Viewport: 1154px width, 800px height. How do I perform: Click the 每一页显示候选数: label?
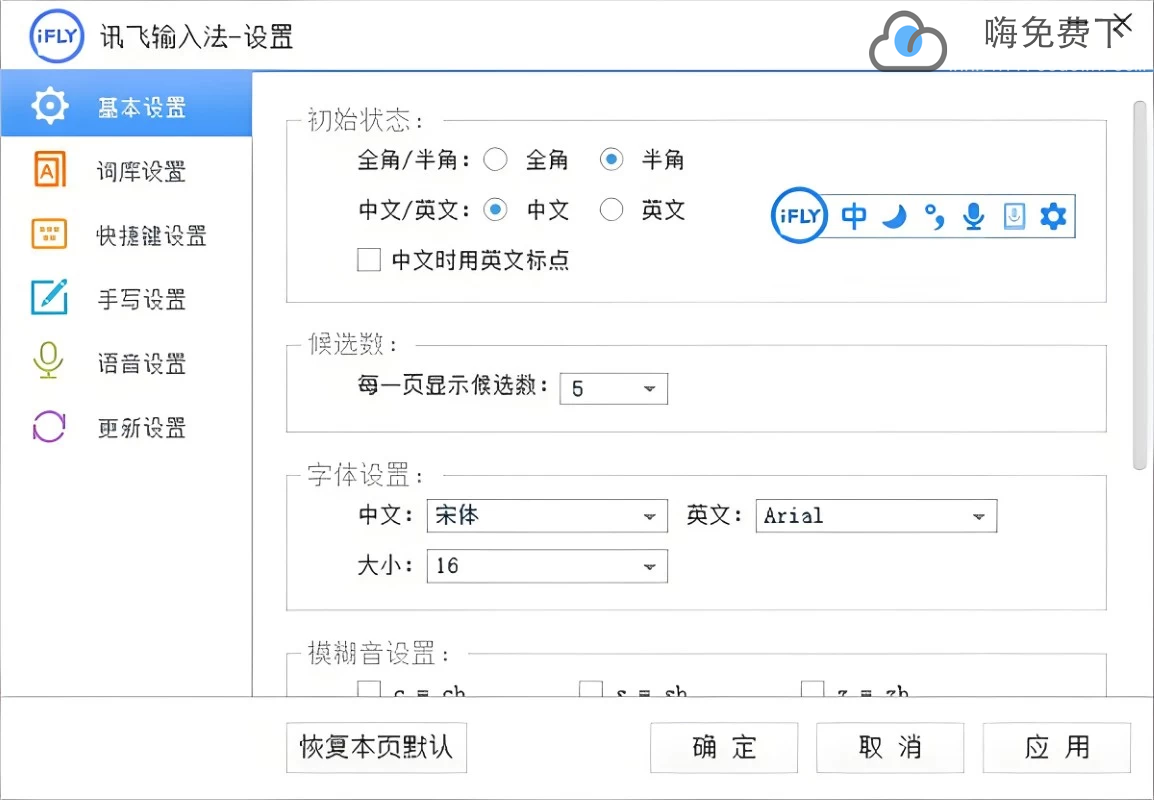453,385
